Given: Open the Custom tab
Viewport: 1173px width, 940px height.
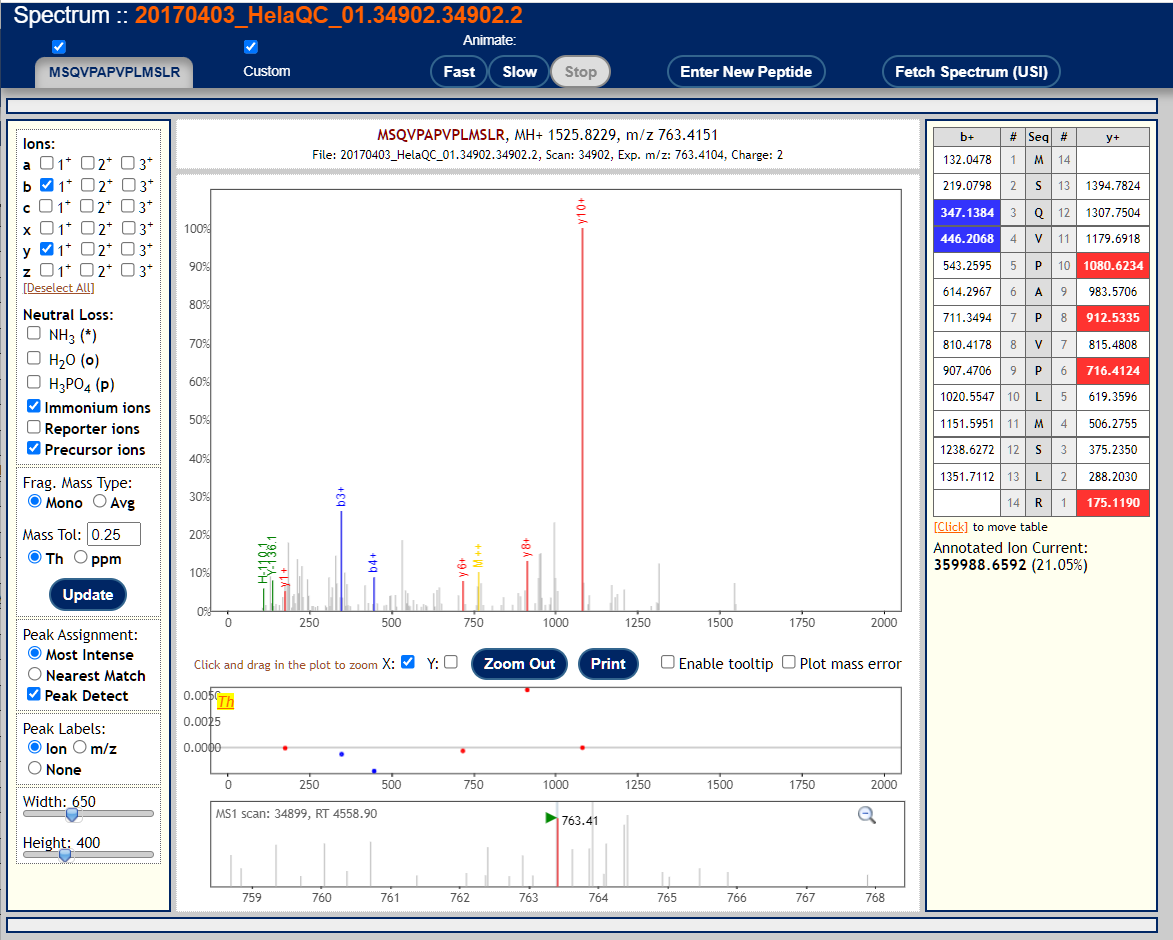Looking at the screenshot, I should click(266, 72).
